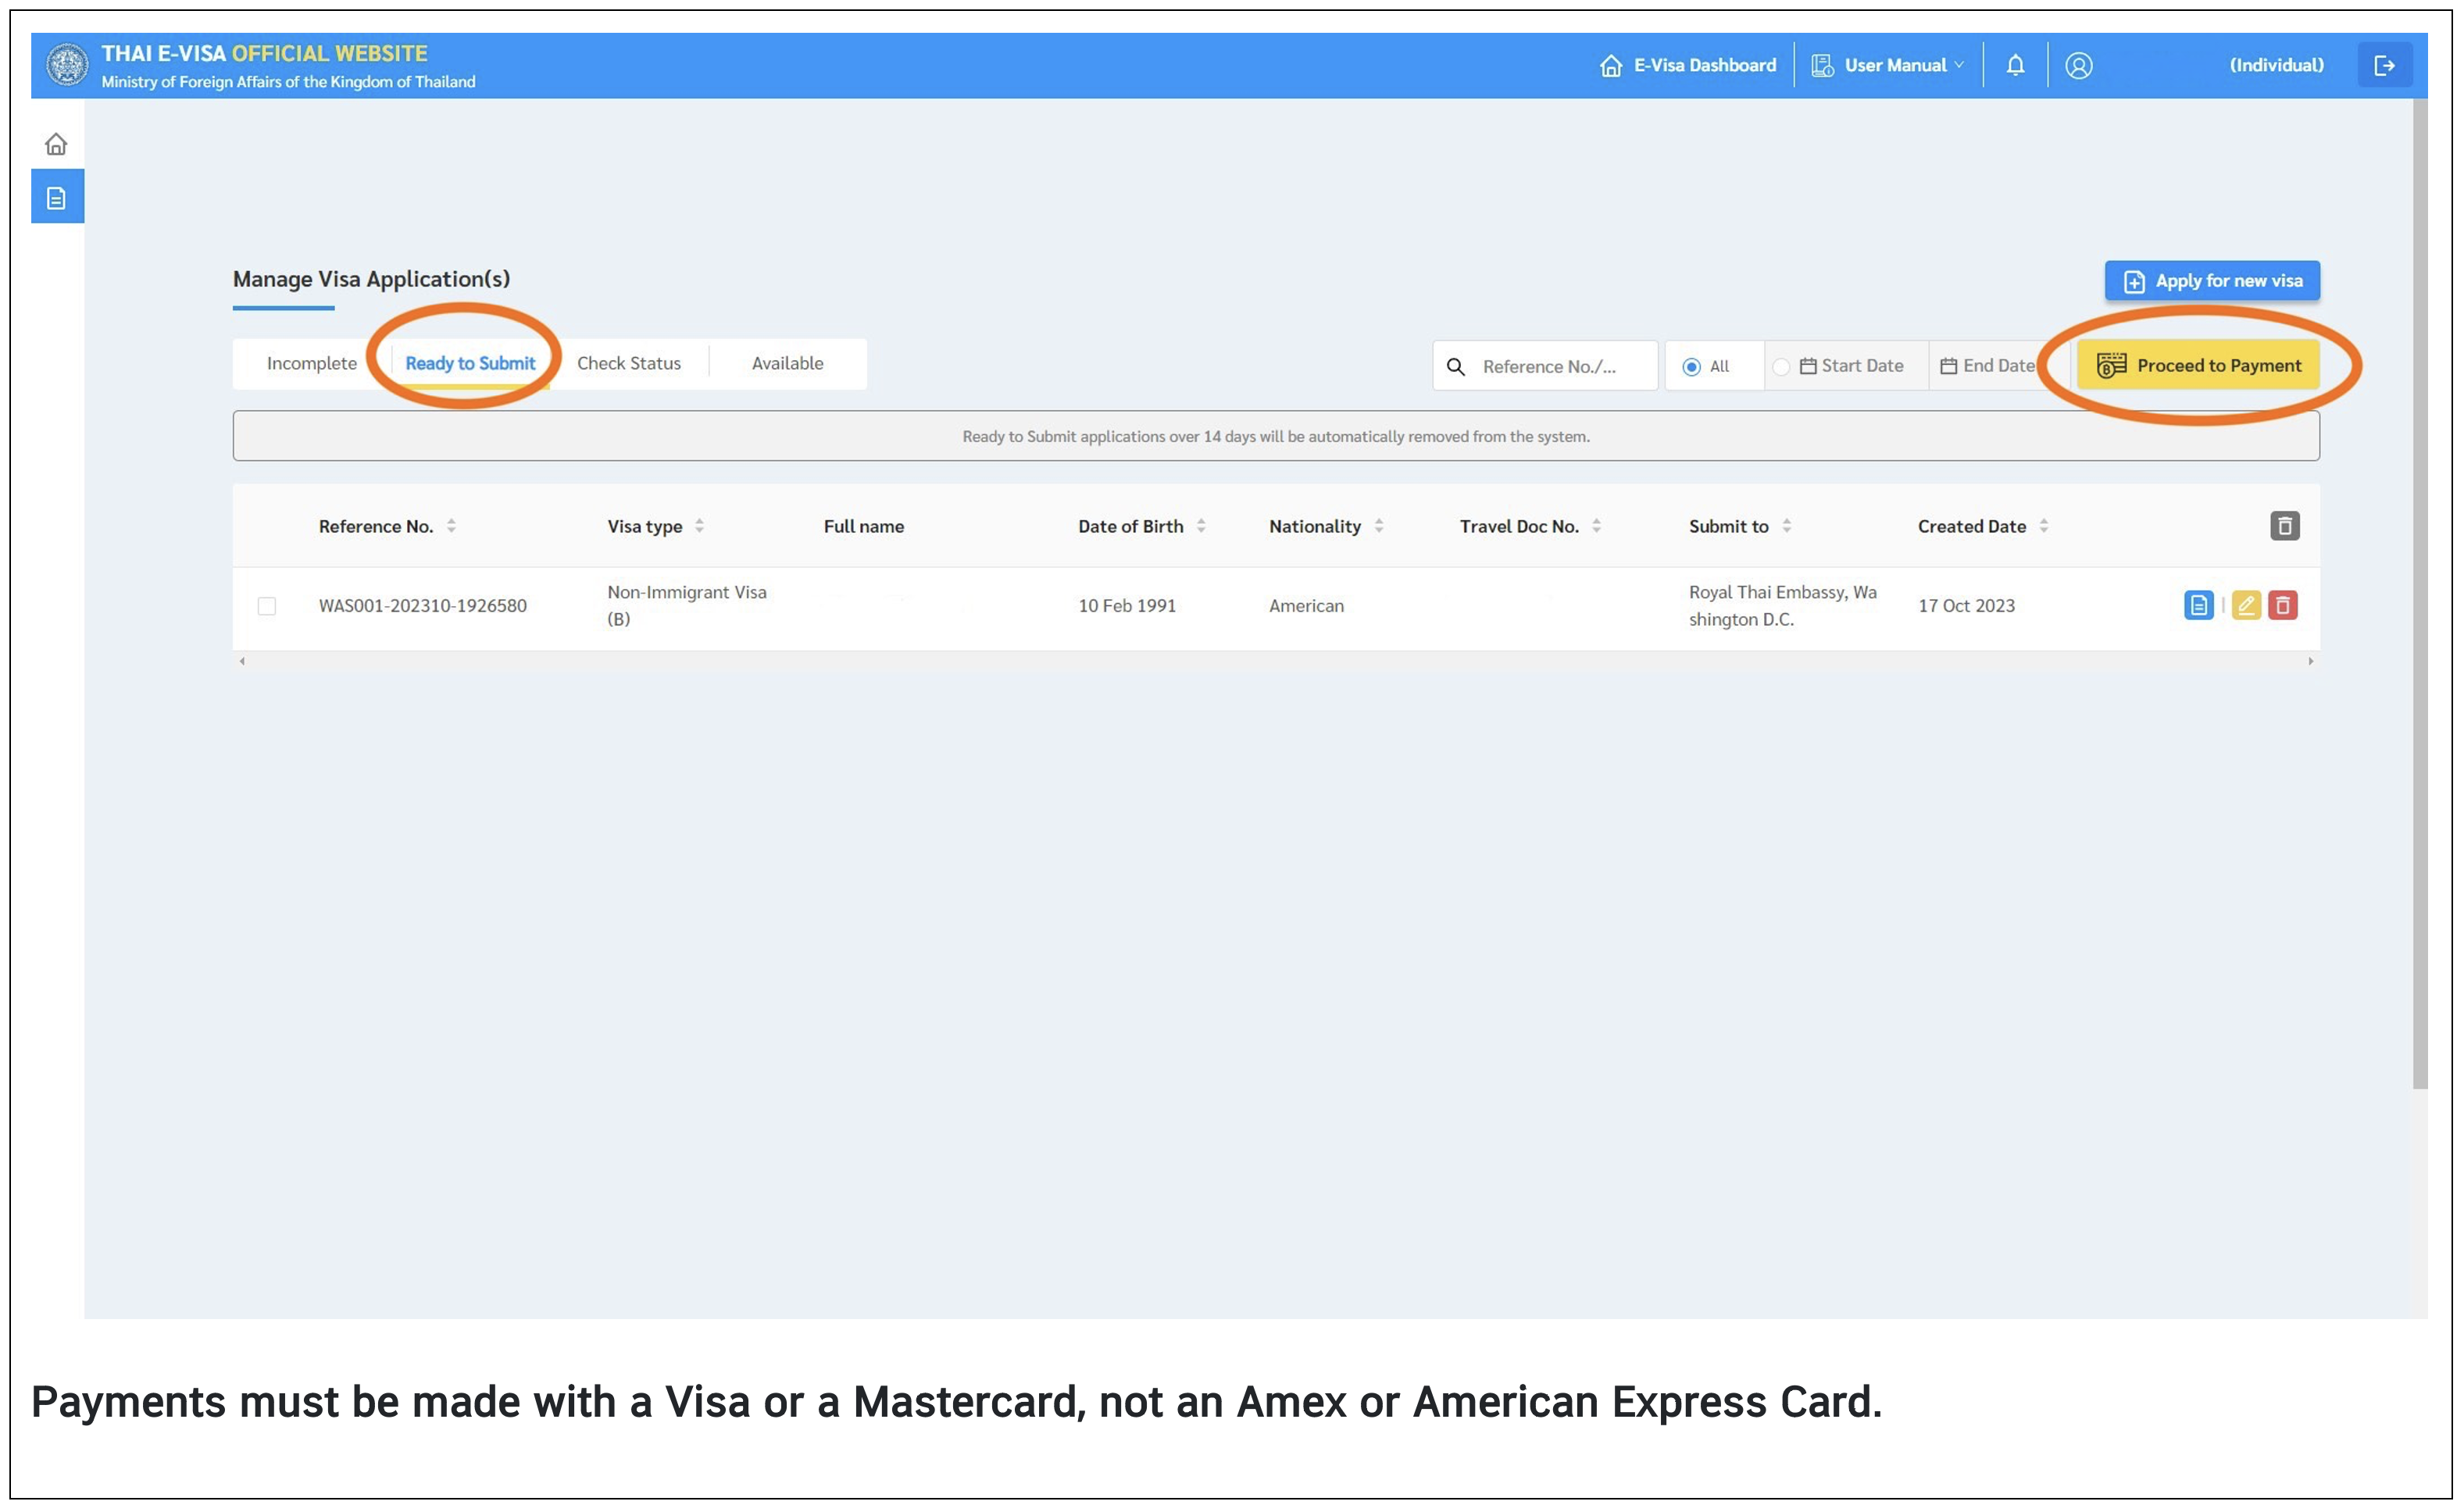Click the gray trash icon in the table header
The image size is (2464, 1512).
point(2284,525)
